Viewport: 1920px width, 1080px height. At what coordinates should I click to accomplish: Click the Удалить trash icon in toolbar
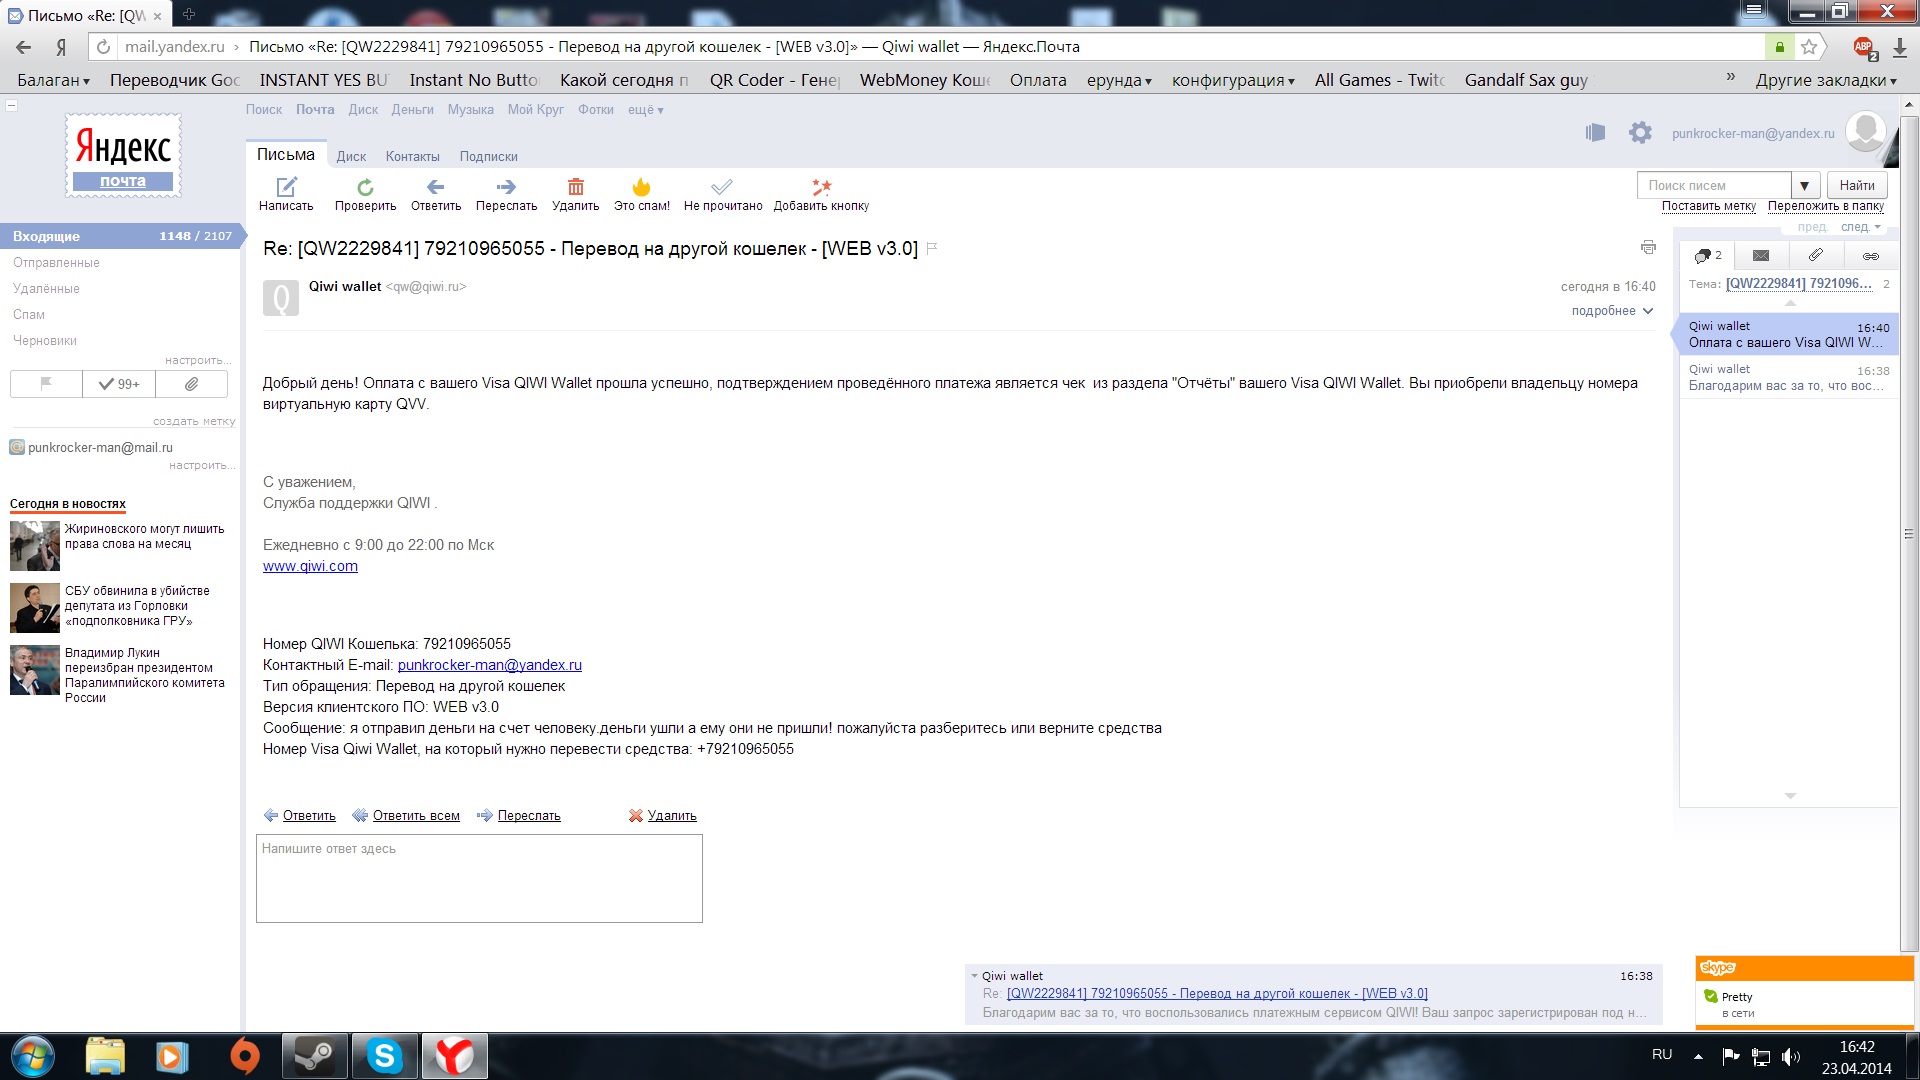pyautogui.click(x=575, y=187)
